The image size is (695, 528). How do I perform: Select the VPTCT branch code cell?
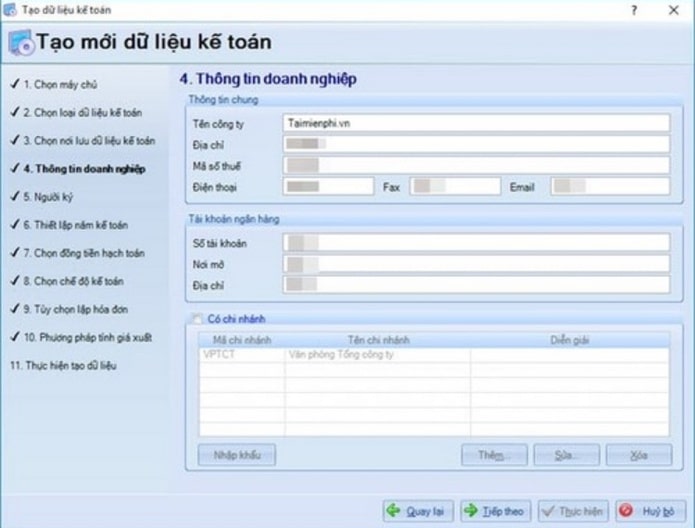[x=242, y=355]
